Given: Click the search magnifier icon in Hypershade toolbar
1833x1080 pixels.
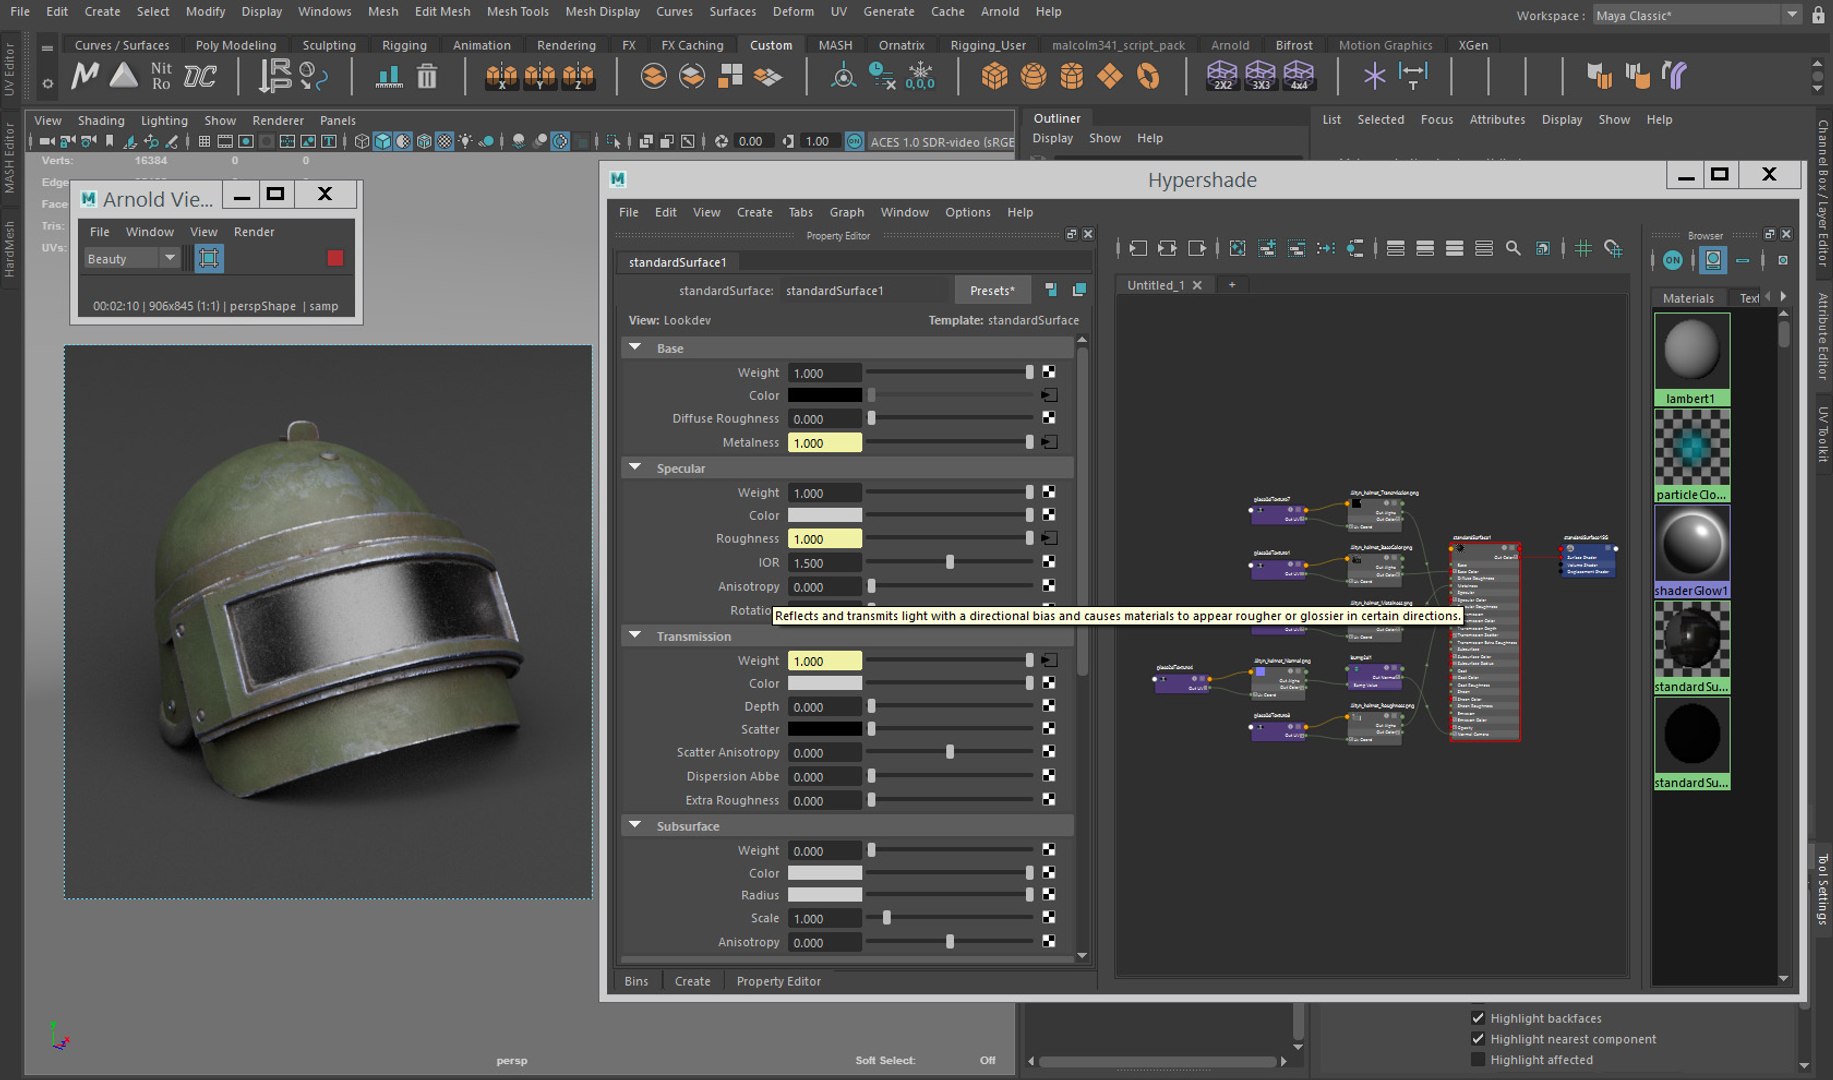Looking at the screenshot, I should click(1513, 249).
